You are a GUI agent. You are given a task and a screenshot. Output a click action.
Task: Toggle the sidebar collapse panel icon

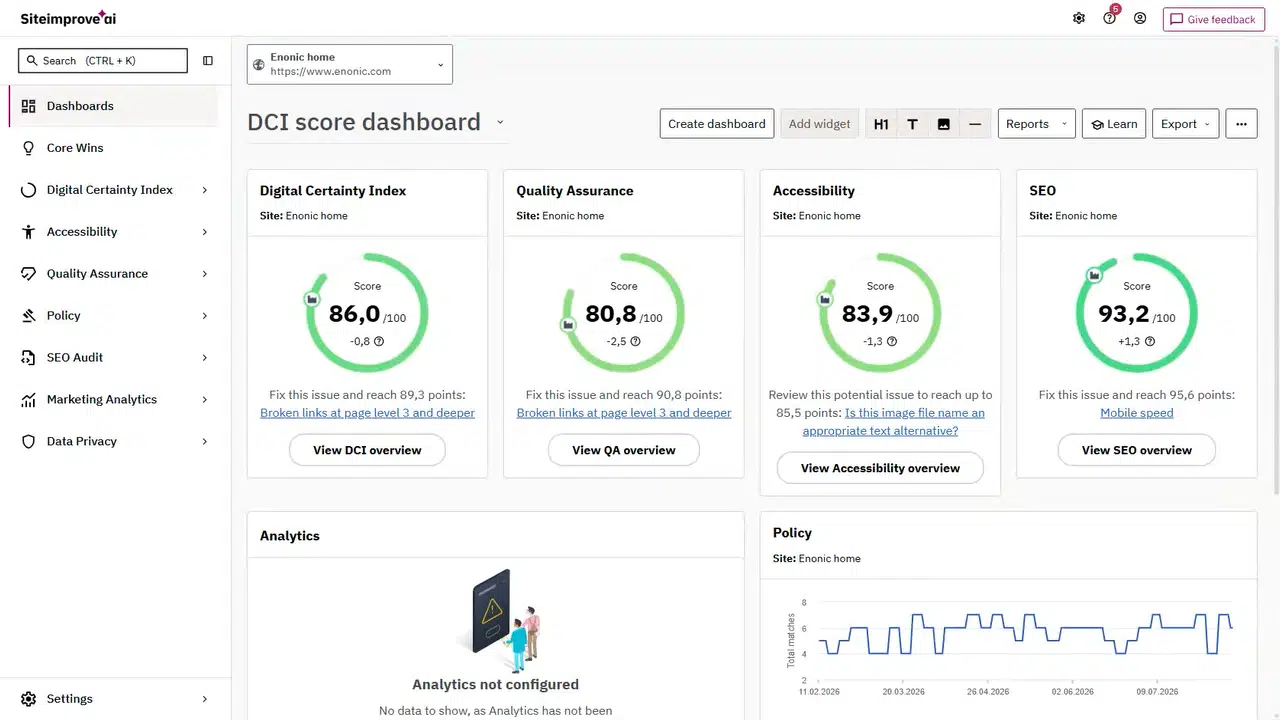click(x=208, y=61)
